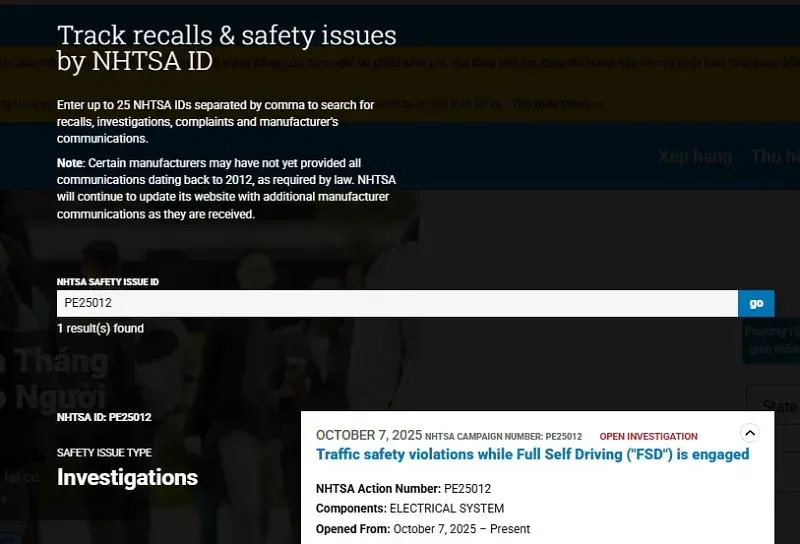The image size is (800, 544).
Task: Expand the State dropdown
Action: (777, 406)
